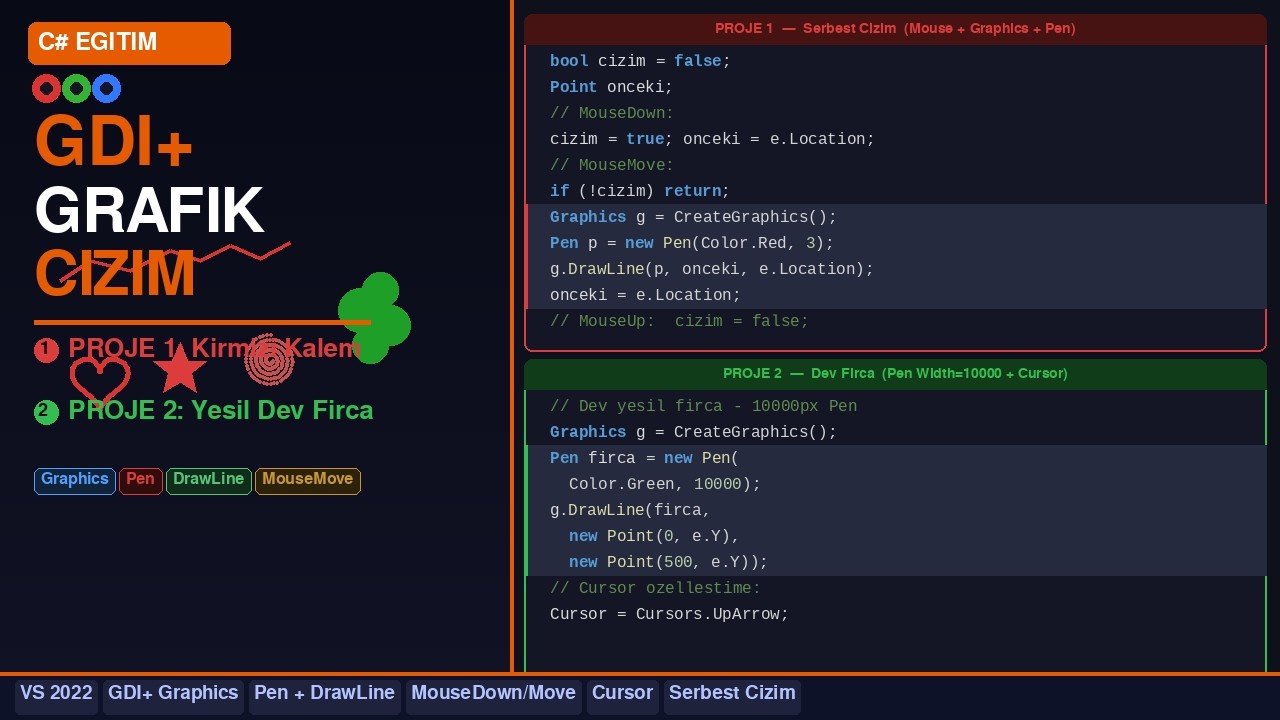Click the line 'bool cizim = false;'
1280x720 pixels.
click(640, 61)
